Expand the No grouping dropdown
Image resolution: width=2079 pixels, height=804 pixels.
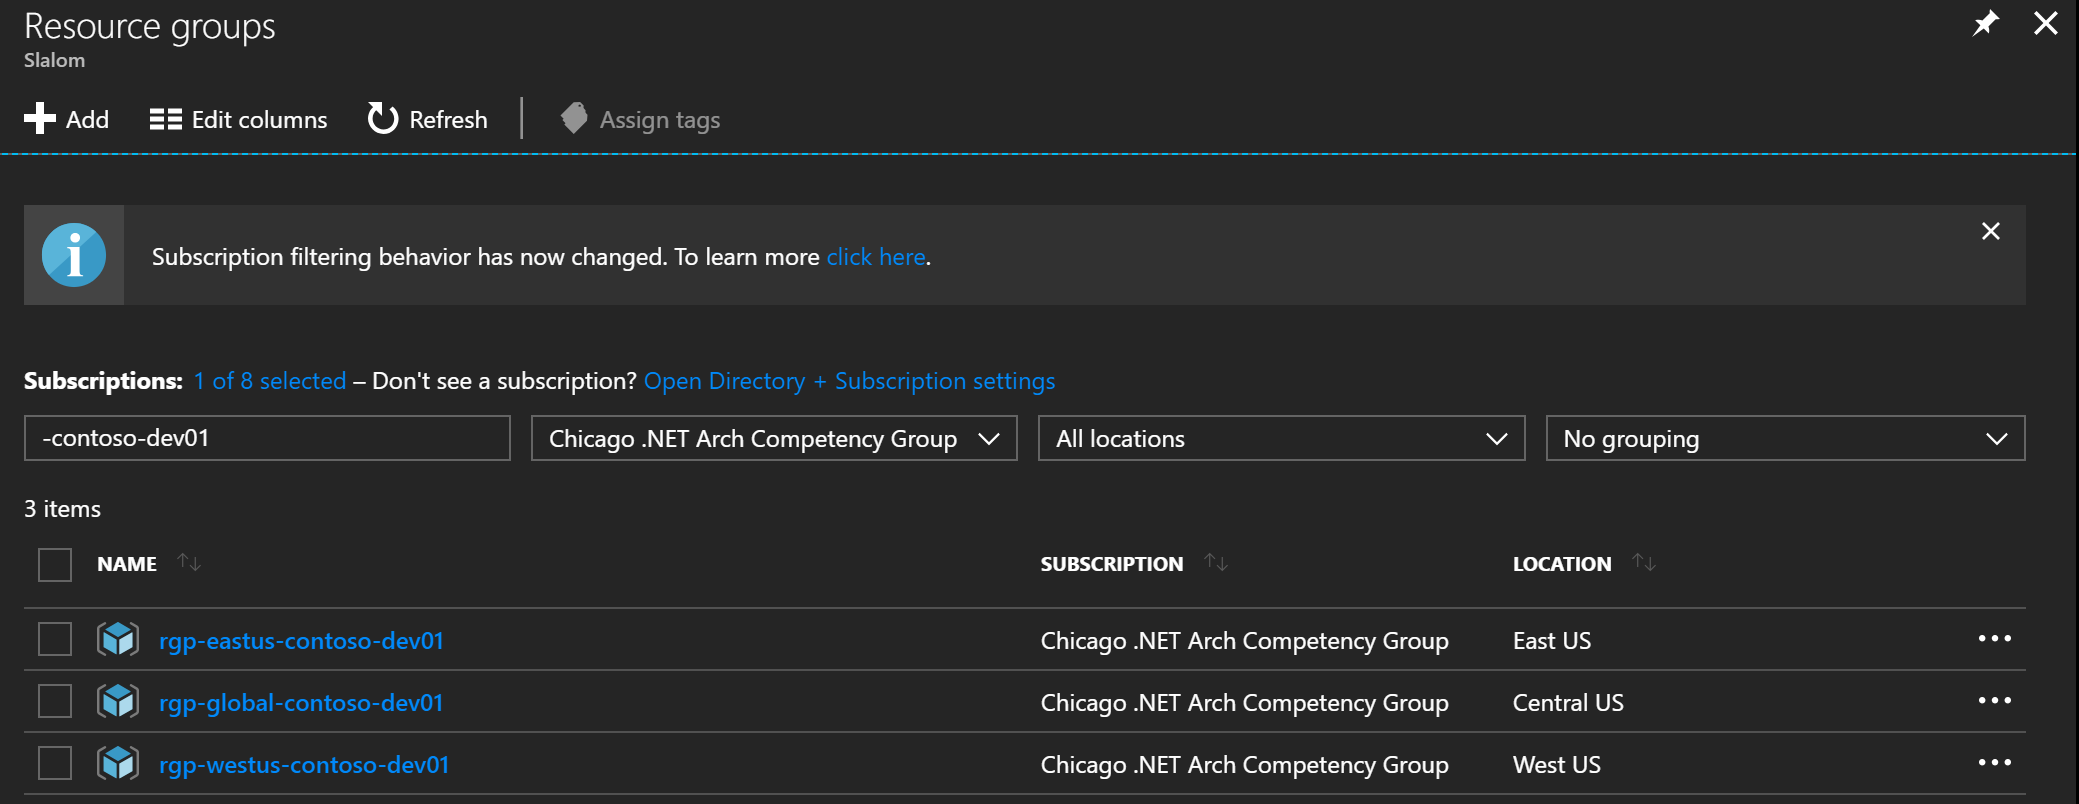click(1785, 438)
